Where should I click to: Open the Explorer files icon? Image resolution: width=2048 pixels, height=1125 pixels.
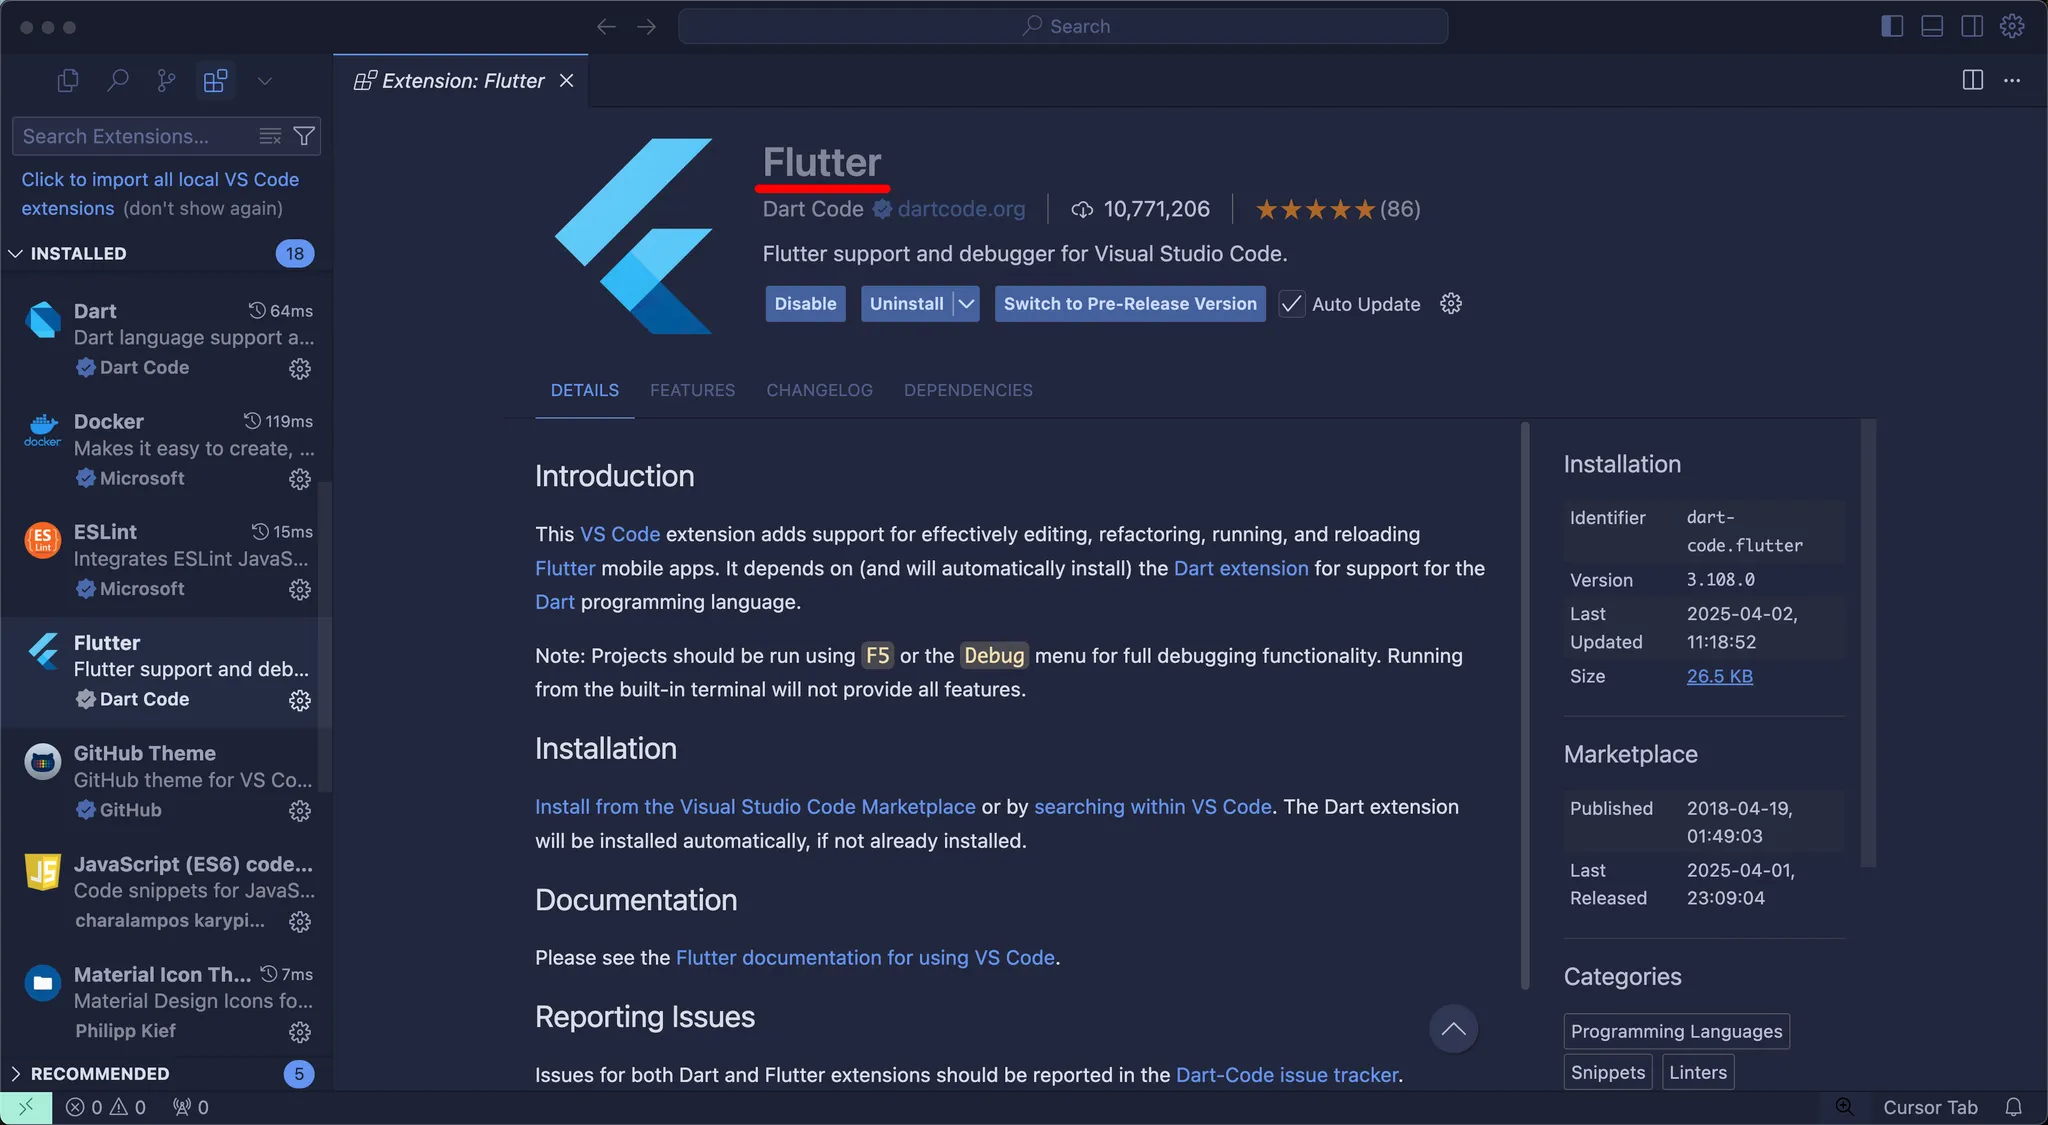(68, 80)
